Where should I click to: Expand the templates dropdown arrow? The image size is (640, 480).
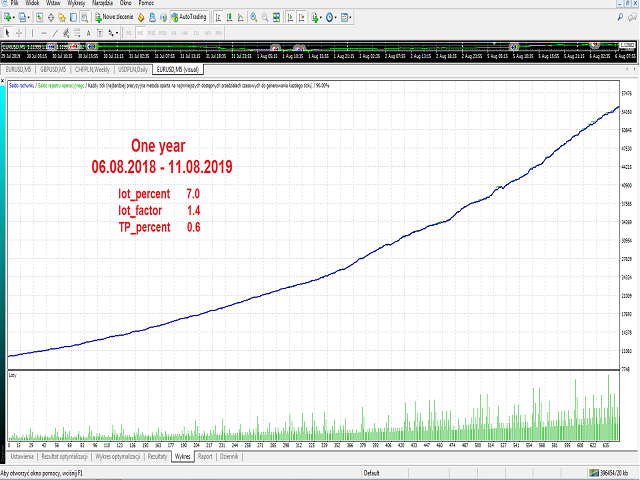tap(350, 18)
